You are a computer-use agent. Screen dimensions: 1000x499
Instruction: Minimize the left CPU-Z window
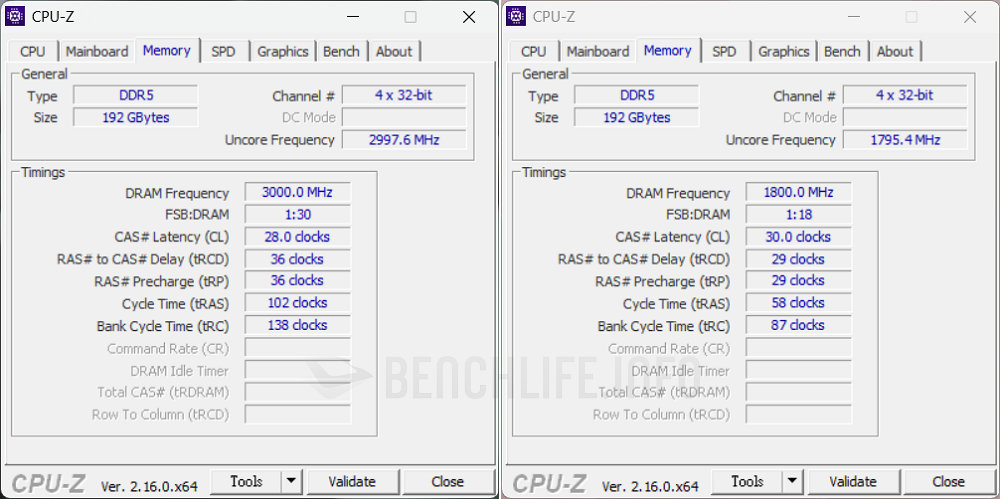tap(351, 17)
